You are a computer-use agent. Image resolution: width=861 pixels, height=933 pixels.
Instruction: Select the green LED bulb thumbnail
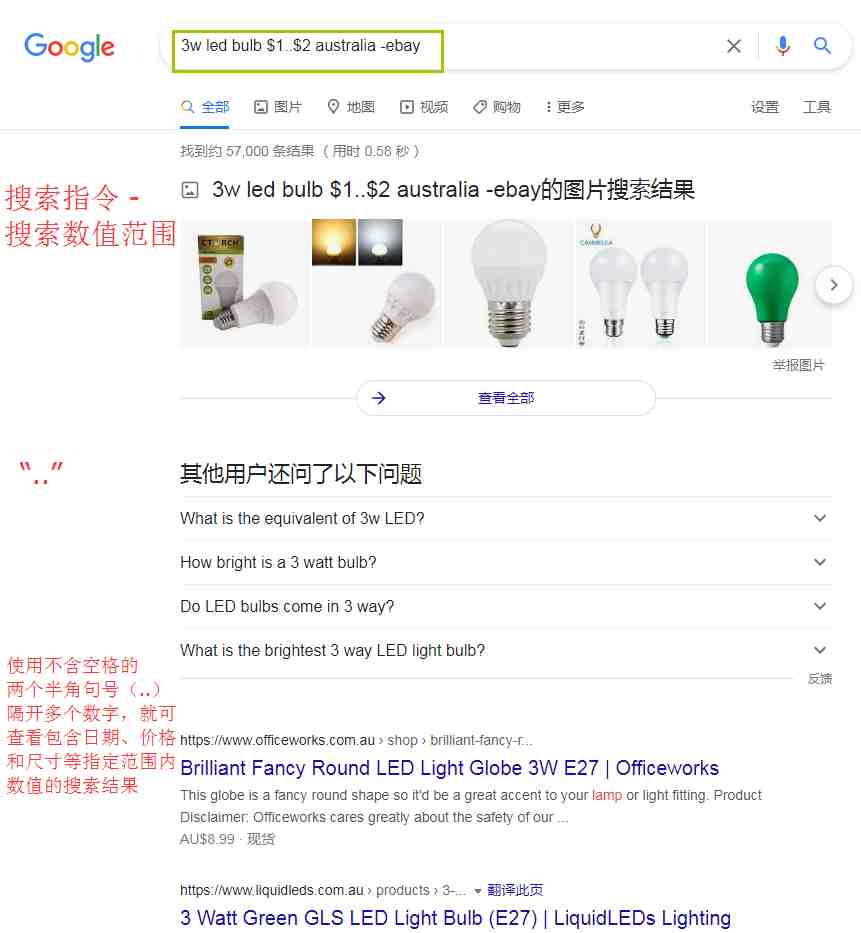pos(771,284)
